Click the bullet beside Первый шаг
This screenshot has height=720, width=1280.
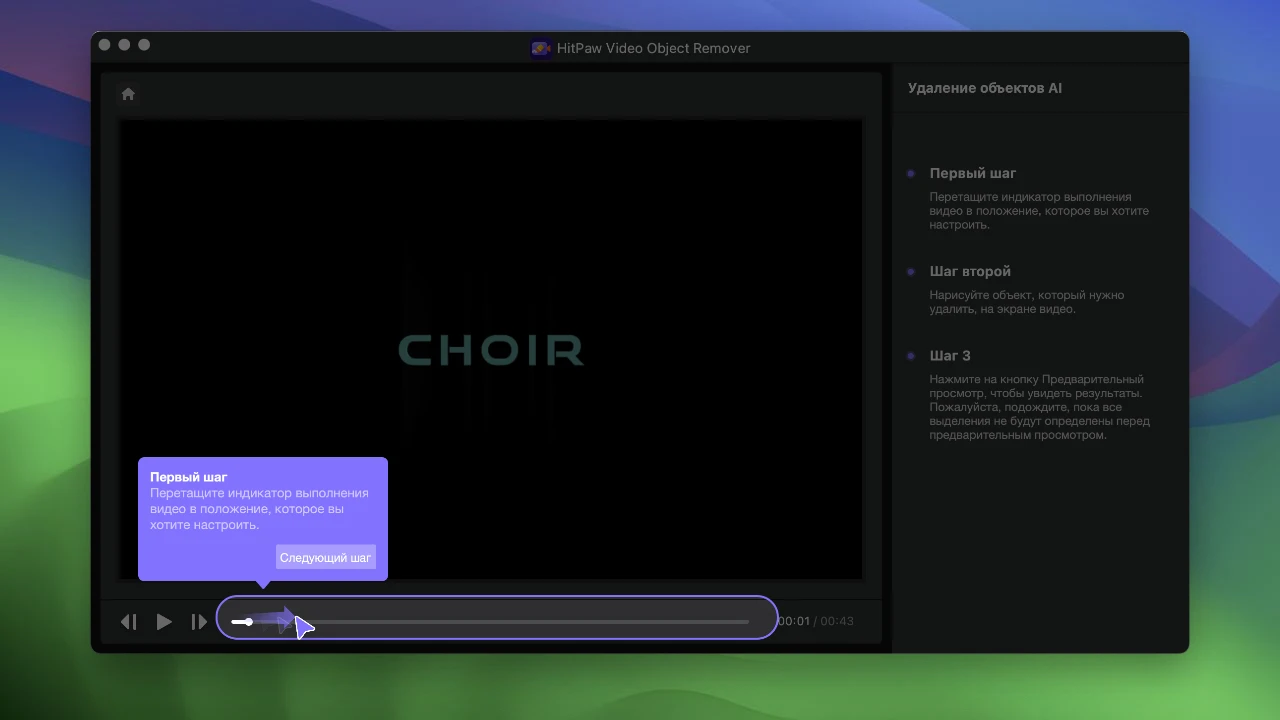click(x=911, y=173)
